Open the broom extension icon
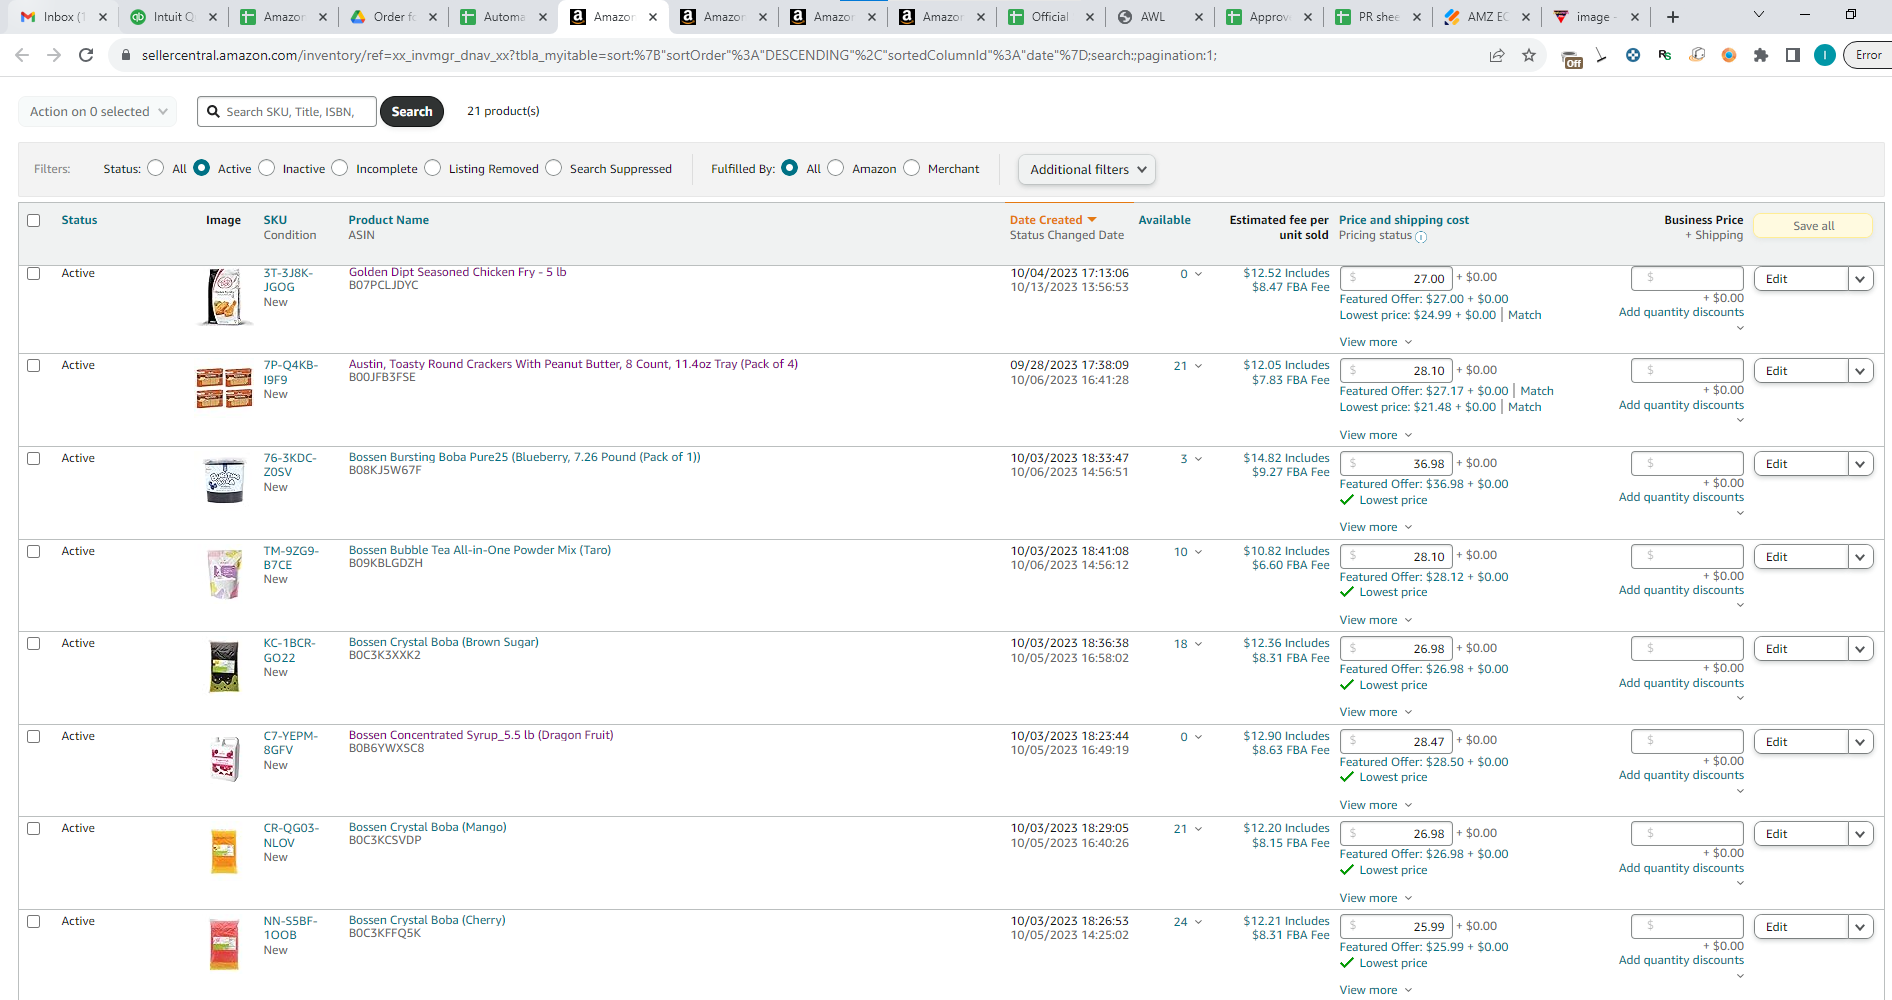Viewport: 1892px width, 1000px height. pos(1601,55)
